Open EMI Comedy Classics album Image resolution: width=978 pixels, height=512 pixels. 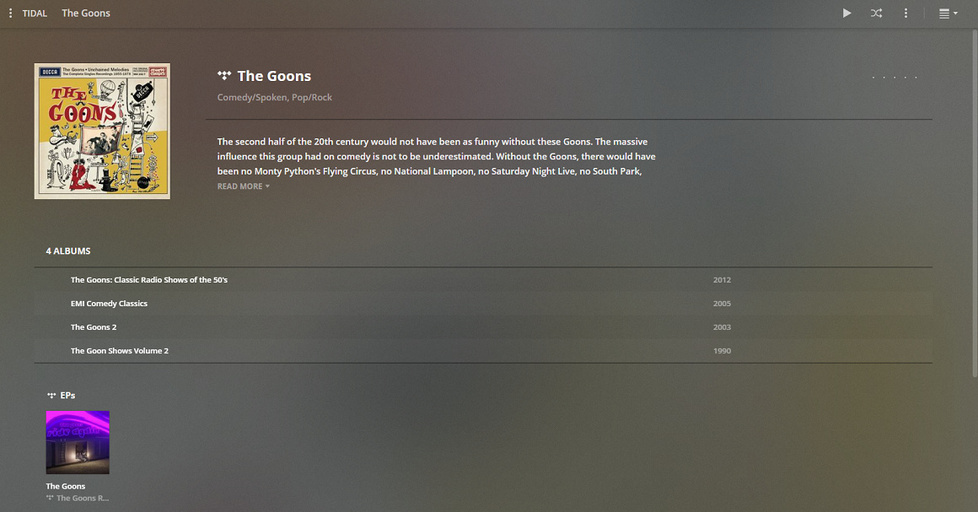(x=483, y=304)
